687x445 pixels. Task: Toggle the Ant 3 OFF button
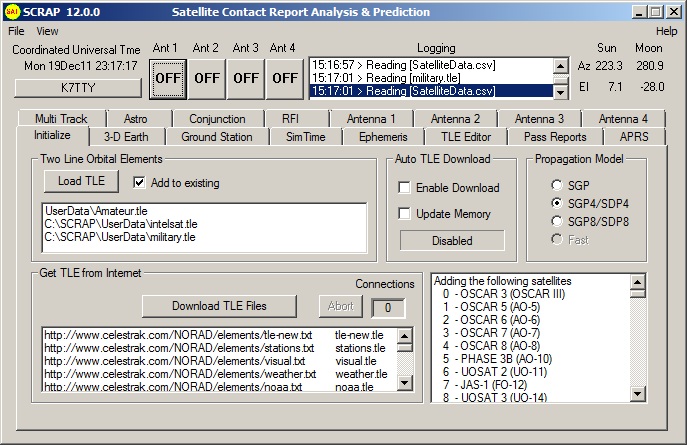tap(246, 79)
